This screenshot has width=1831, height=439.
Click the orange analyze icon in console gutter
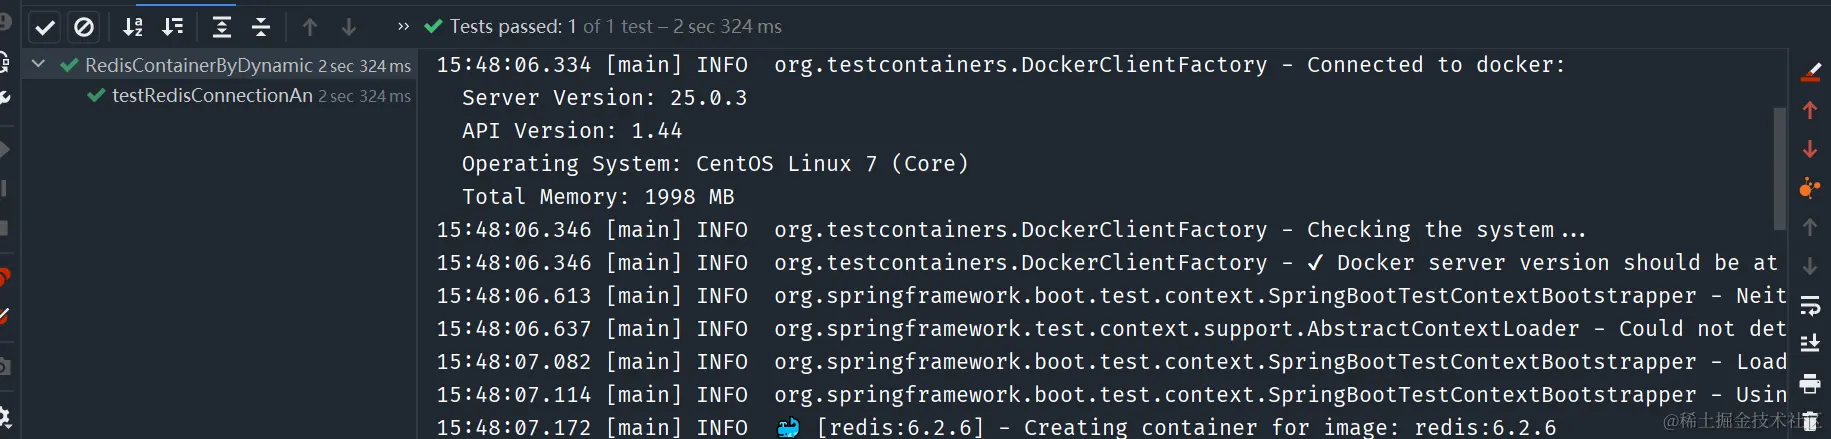[1810, 187]
